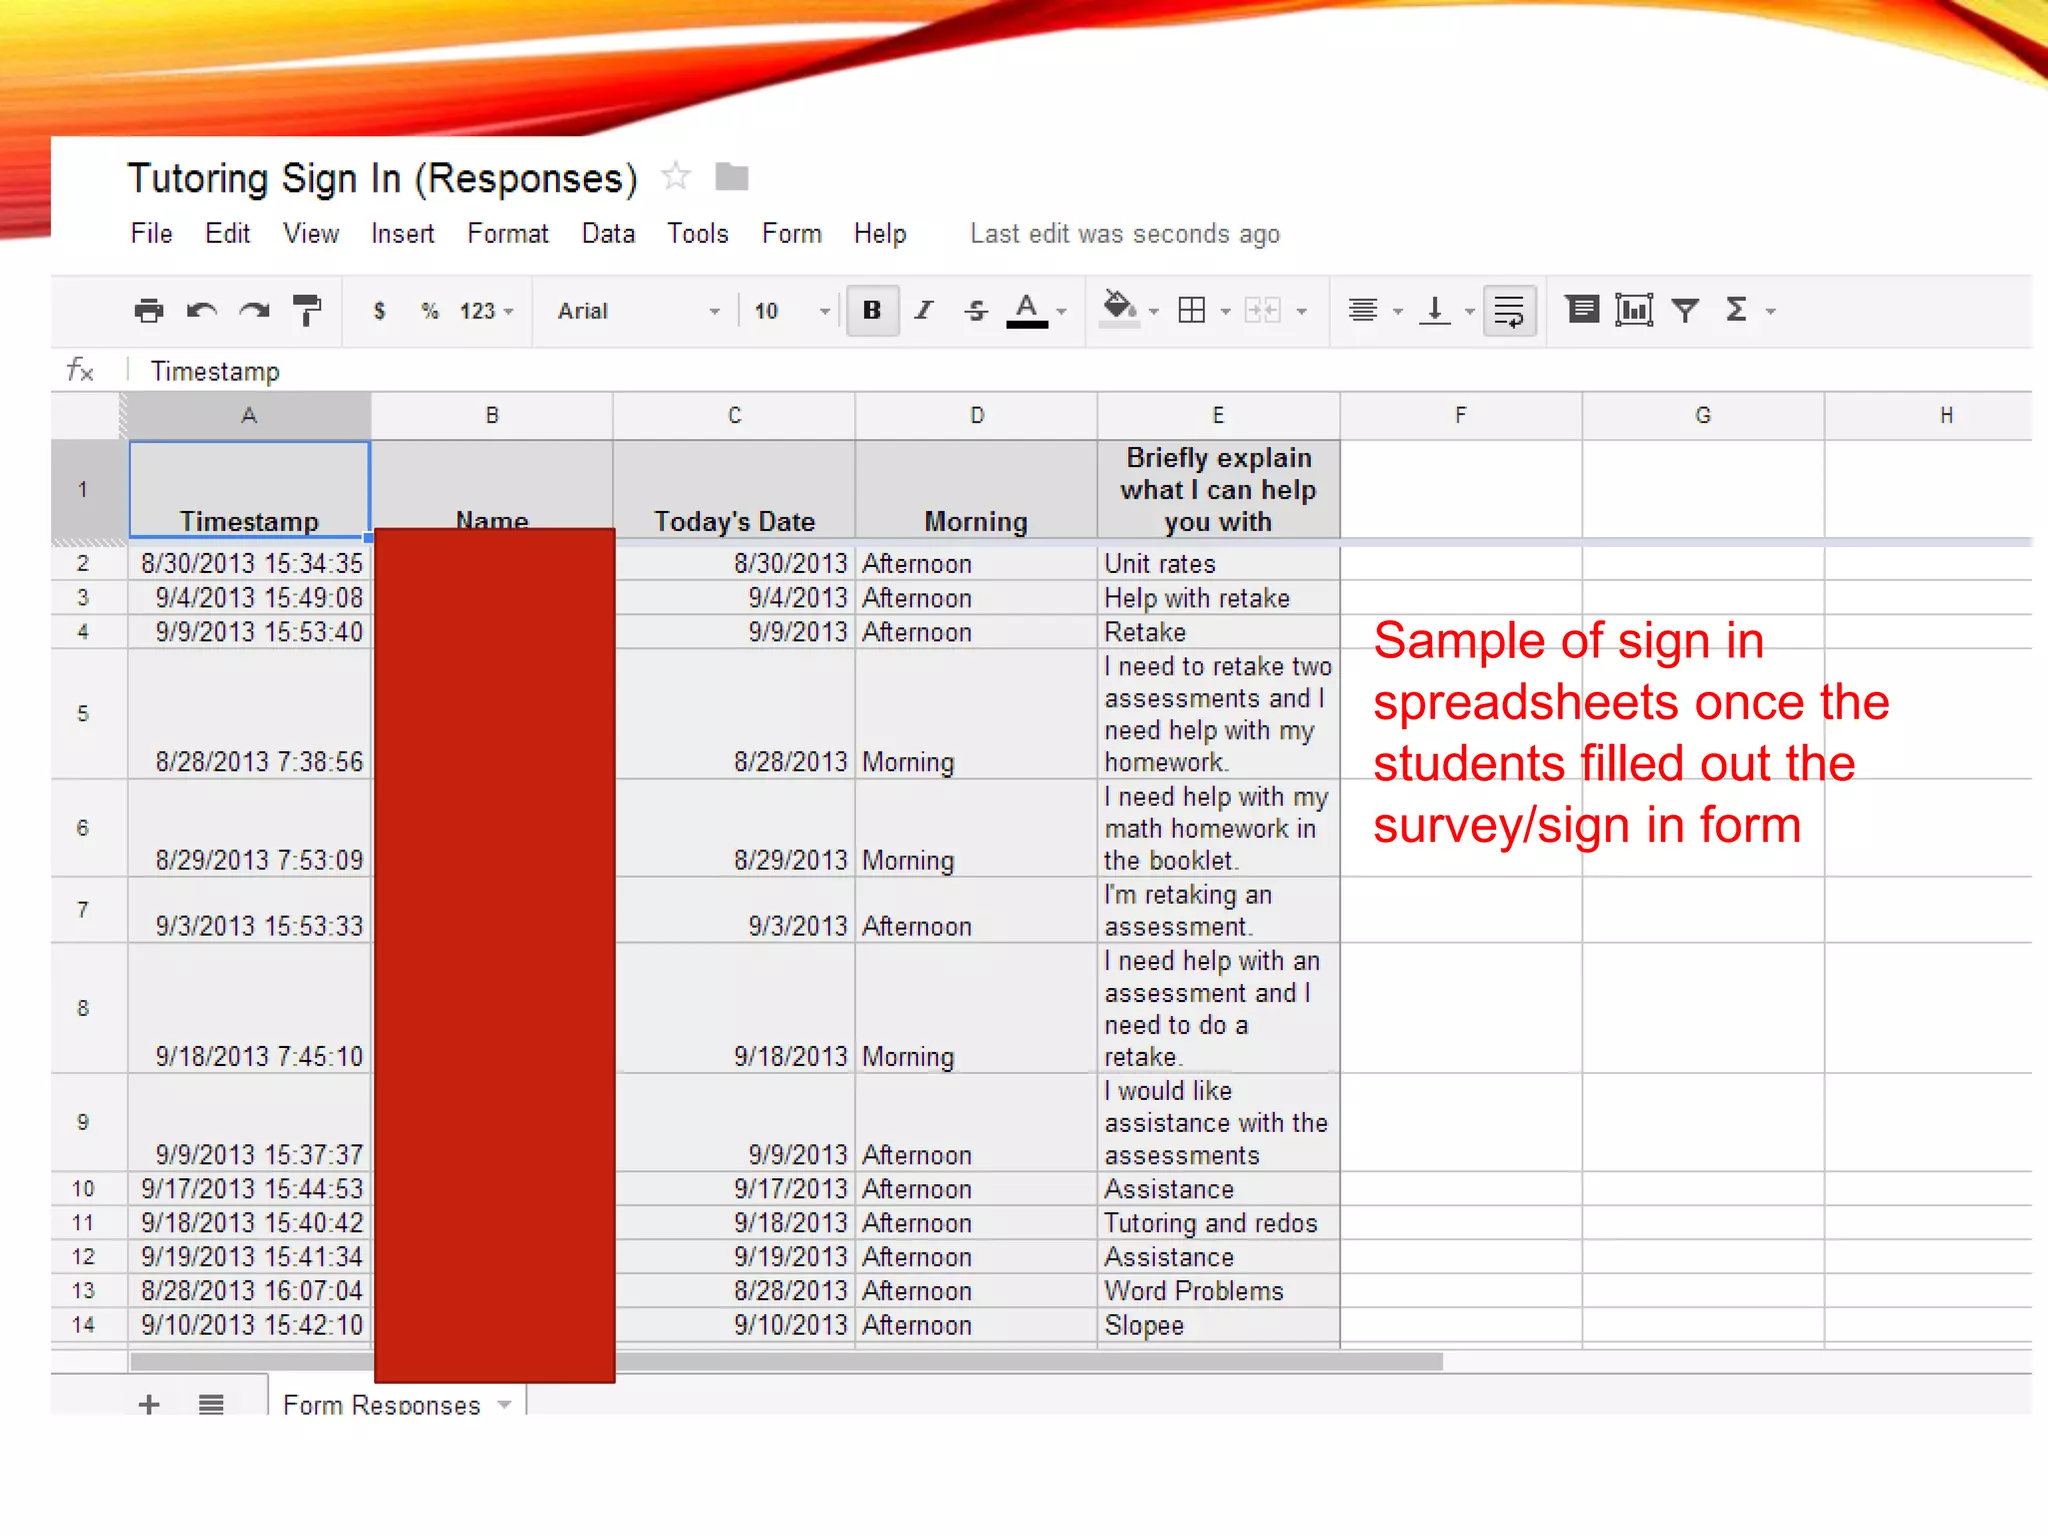Click 'Last edit was seconds ago' link

1125,234
